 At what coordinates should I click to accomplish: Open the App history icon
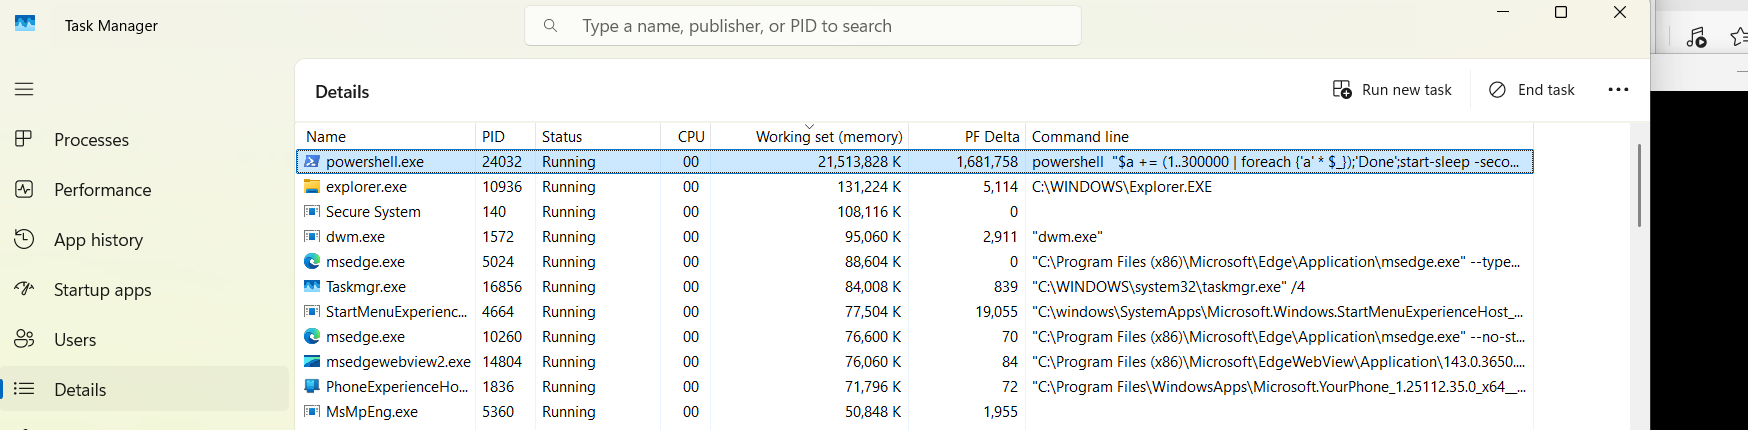[x=24, y=239]
